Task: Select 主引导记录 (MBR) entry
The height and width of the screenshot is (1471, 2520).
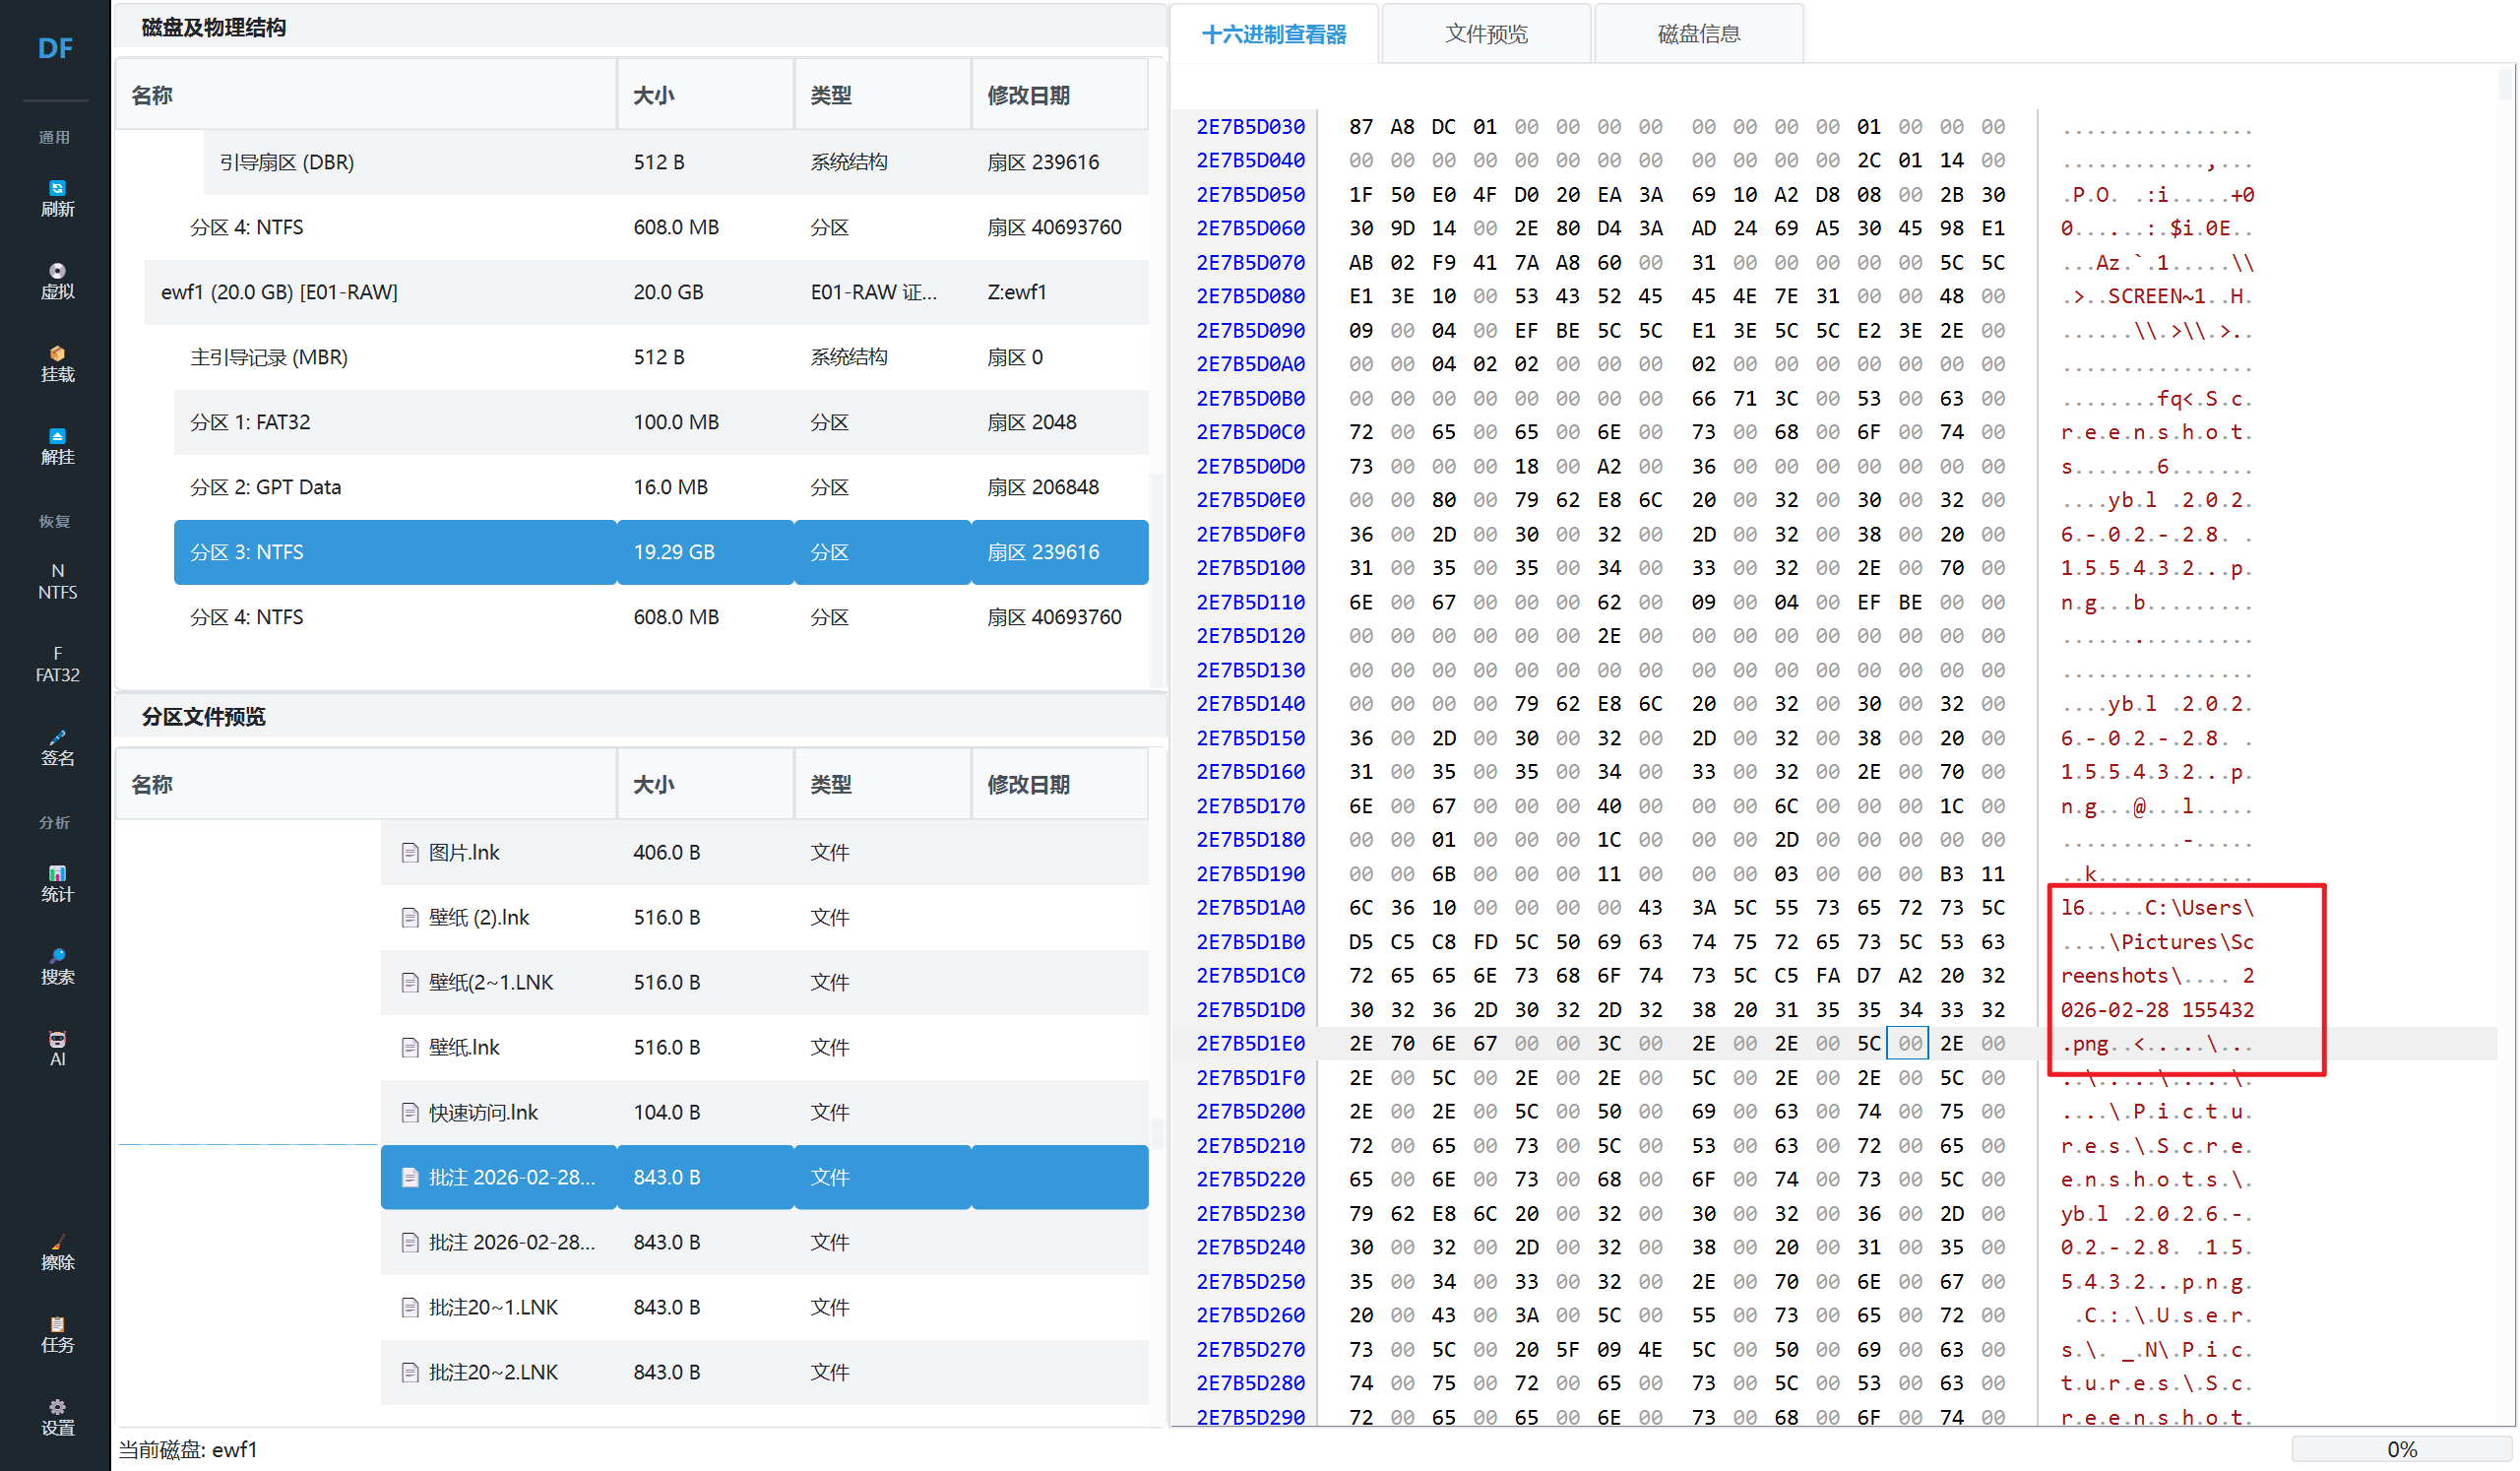Action: [x=269, y=357]
